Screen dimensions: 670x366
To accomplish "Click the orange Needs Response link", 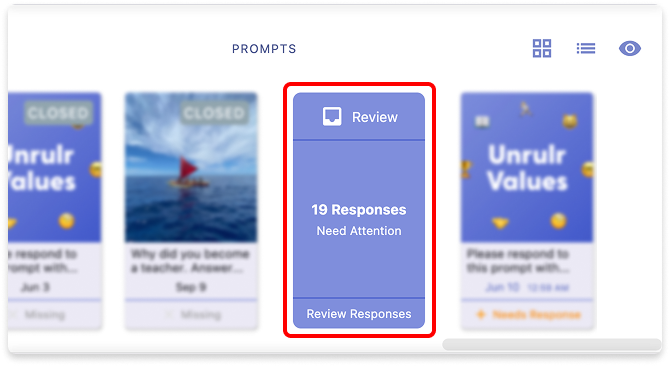I will 536,315.
